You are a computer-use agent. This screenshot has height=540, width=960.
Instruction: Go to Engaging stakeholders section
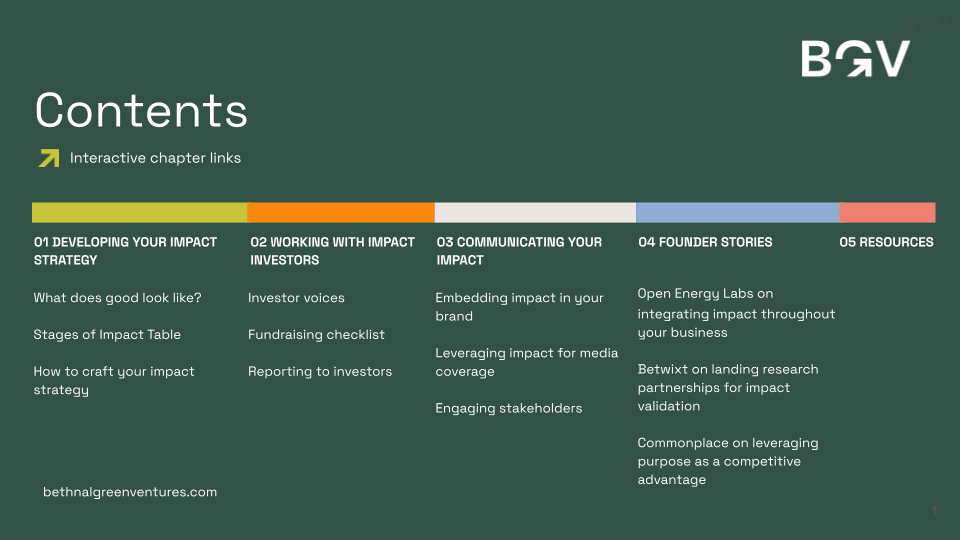[x=509, y=408]
